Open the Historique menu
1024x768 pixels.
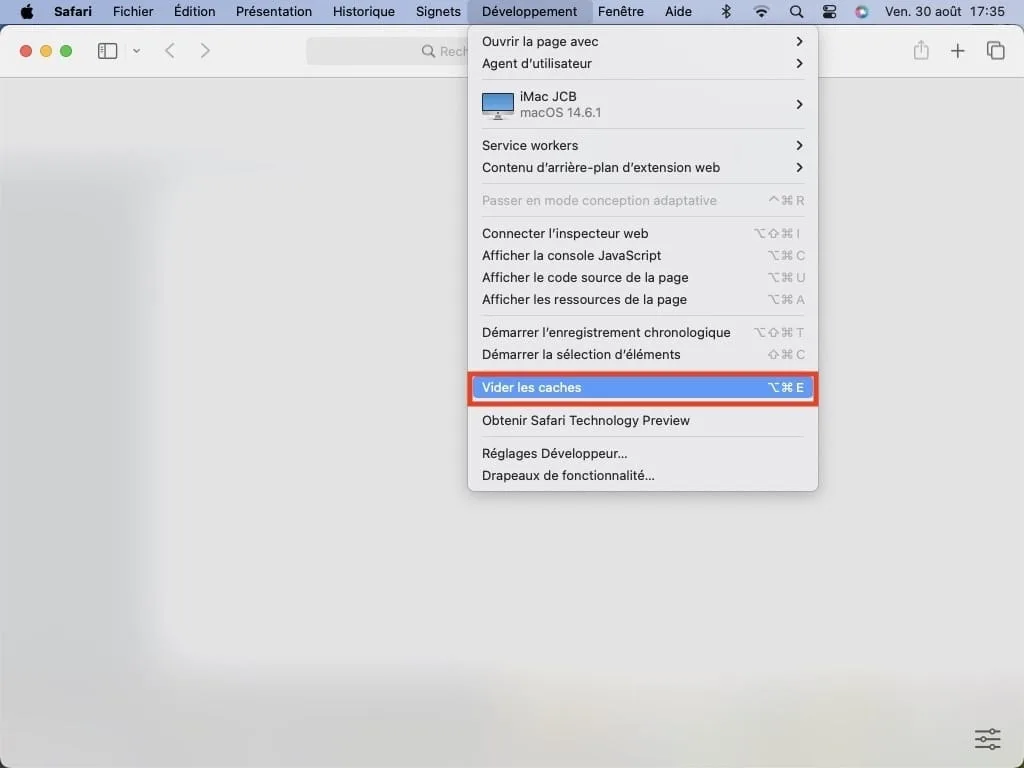point(363,11)
